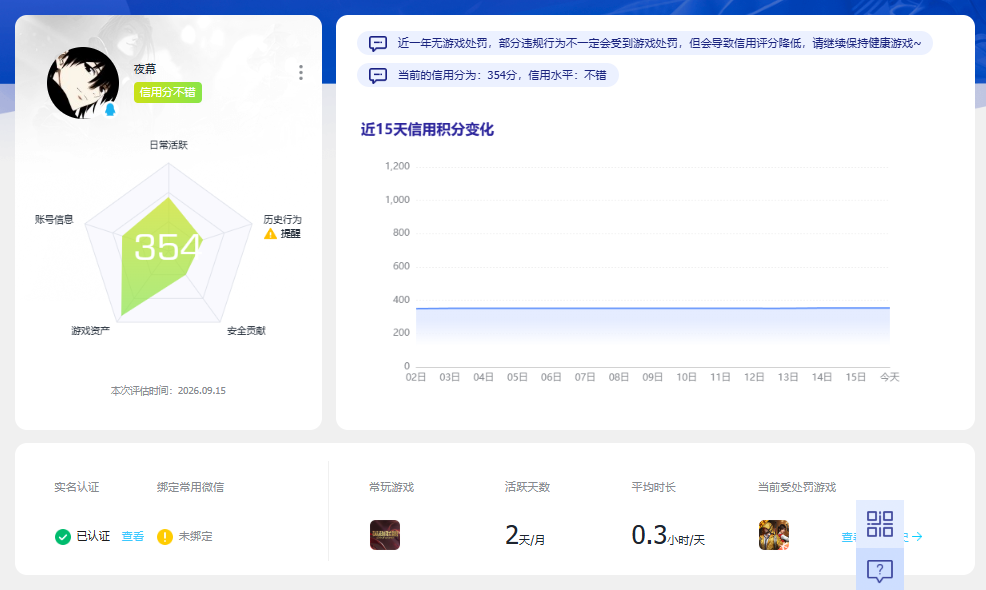This screenshot has width=986, height=590.
Task: Click the yellow exclamation icon by 未绑定
Action: pyautogui.click(x=165, y=537)
